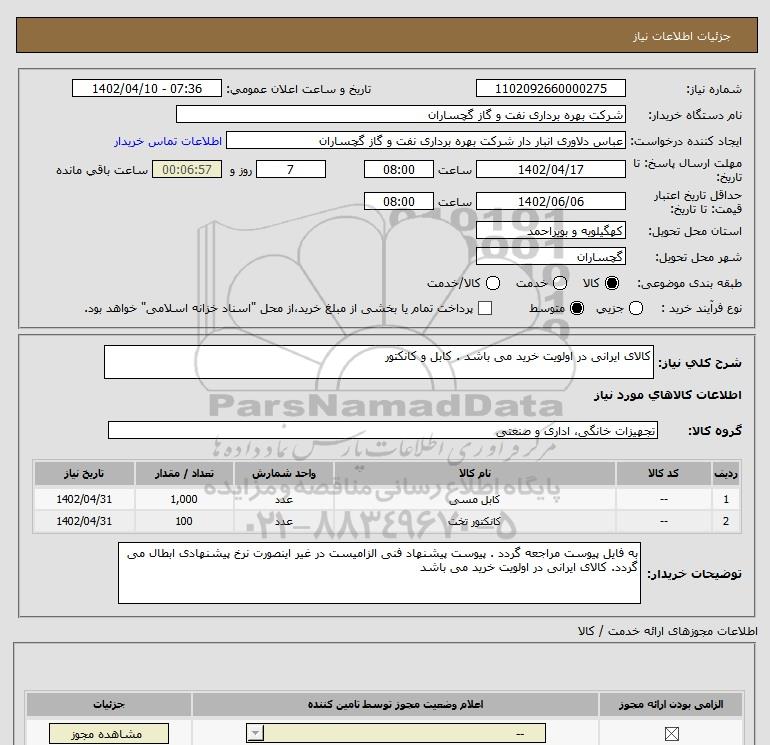The height and width of the screenshot is (745, 770).
Task: Click the تاریخ نیاز column header
Action: point(84,473)
